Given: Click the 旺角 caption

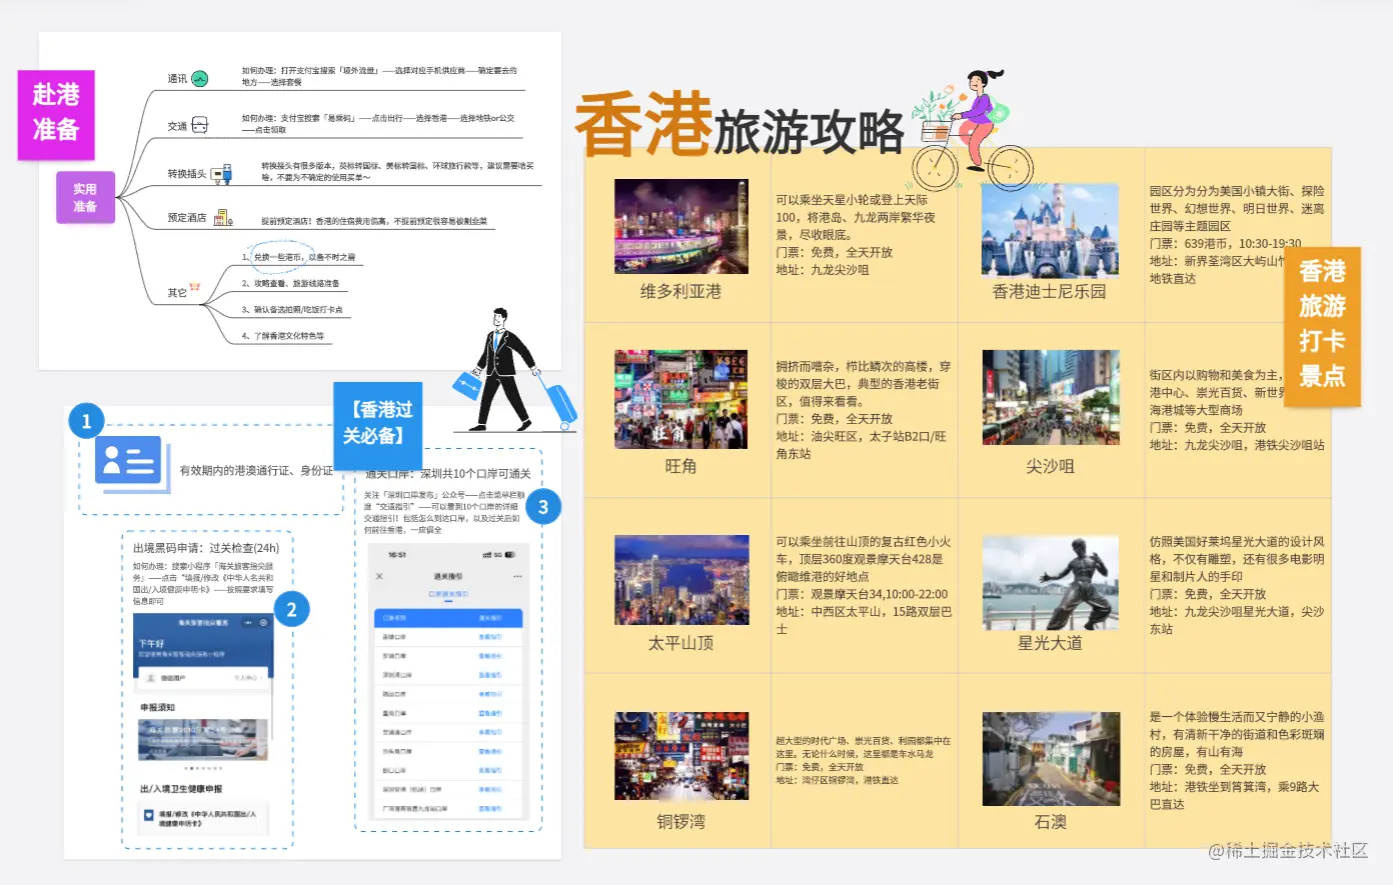Looking at the screenshot, I should pyautogui.click(x=681, y=467).
